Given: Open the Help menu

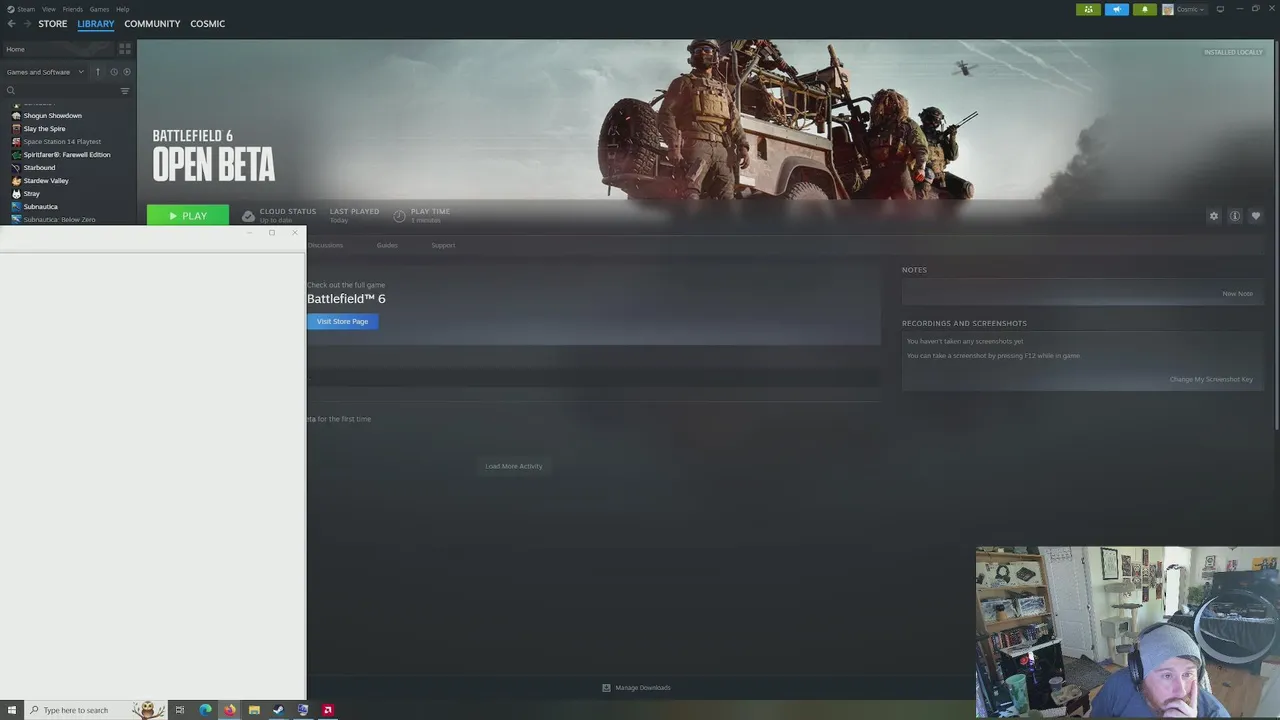Looking at the screenshot, I should (122, 9).
